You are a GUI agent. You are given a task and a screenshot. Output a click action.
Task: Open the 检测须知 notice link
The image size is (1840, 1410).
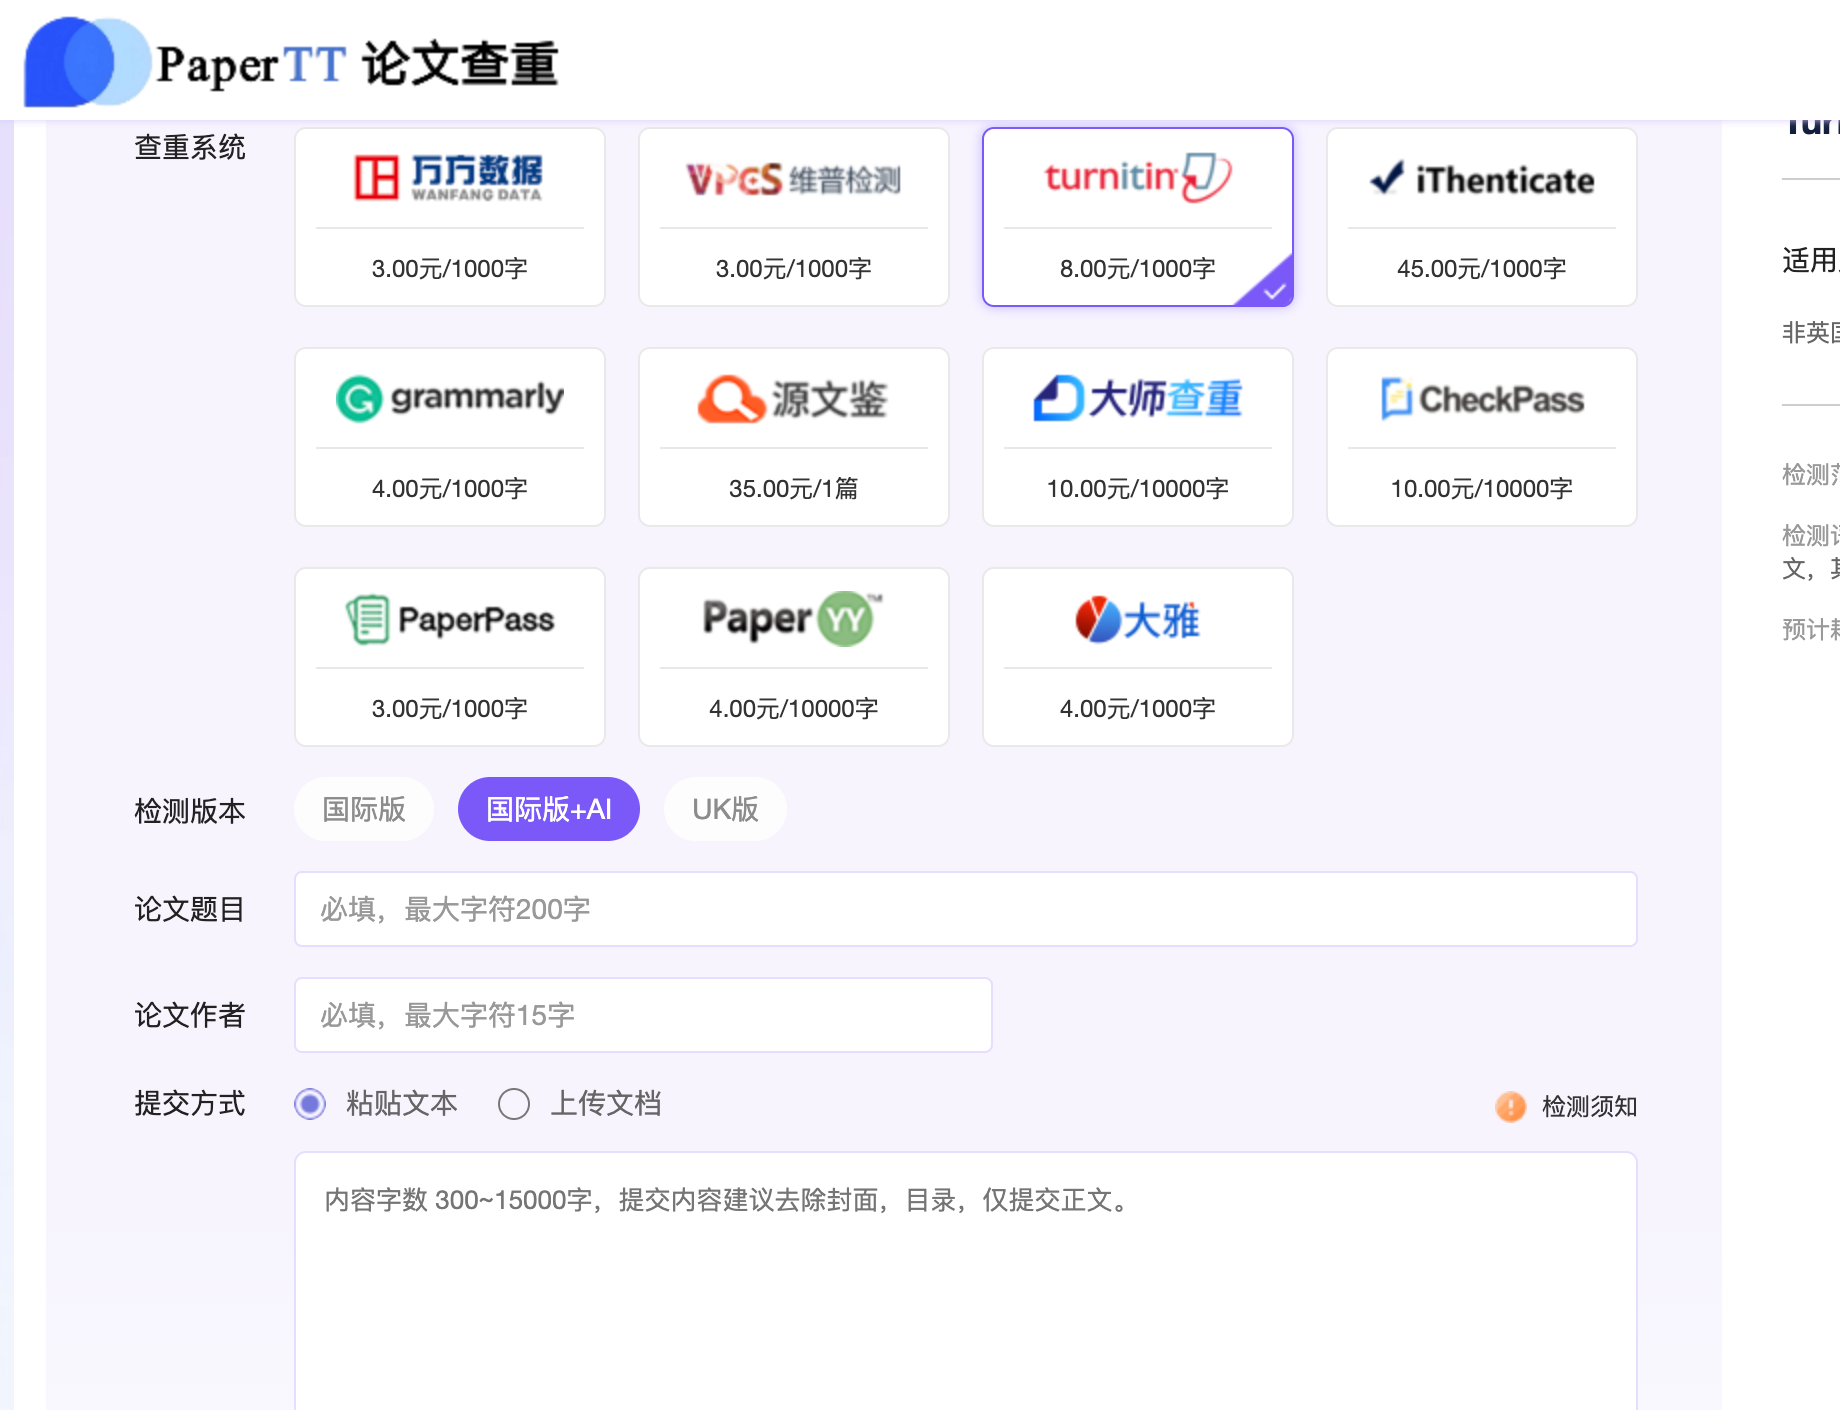tap(1589, 1106)
